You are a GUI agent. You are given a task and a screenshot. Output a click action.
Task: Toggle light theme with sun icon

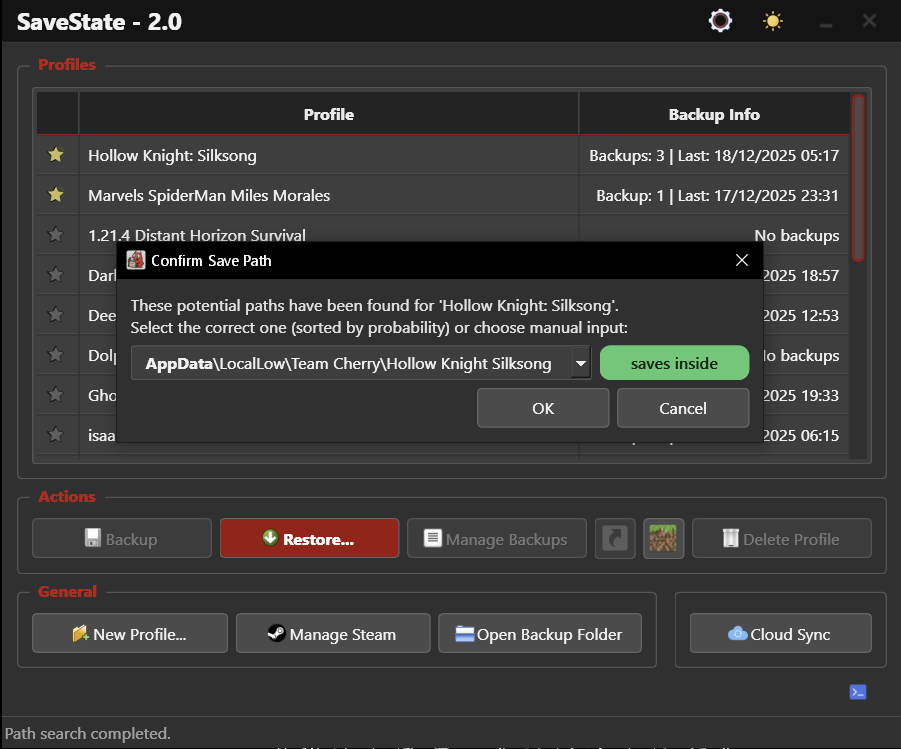tap(773, 21)
